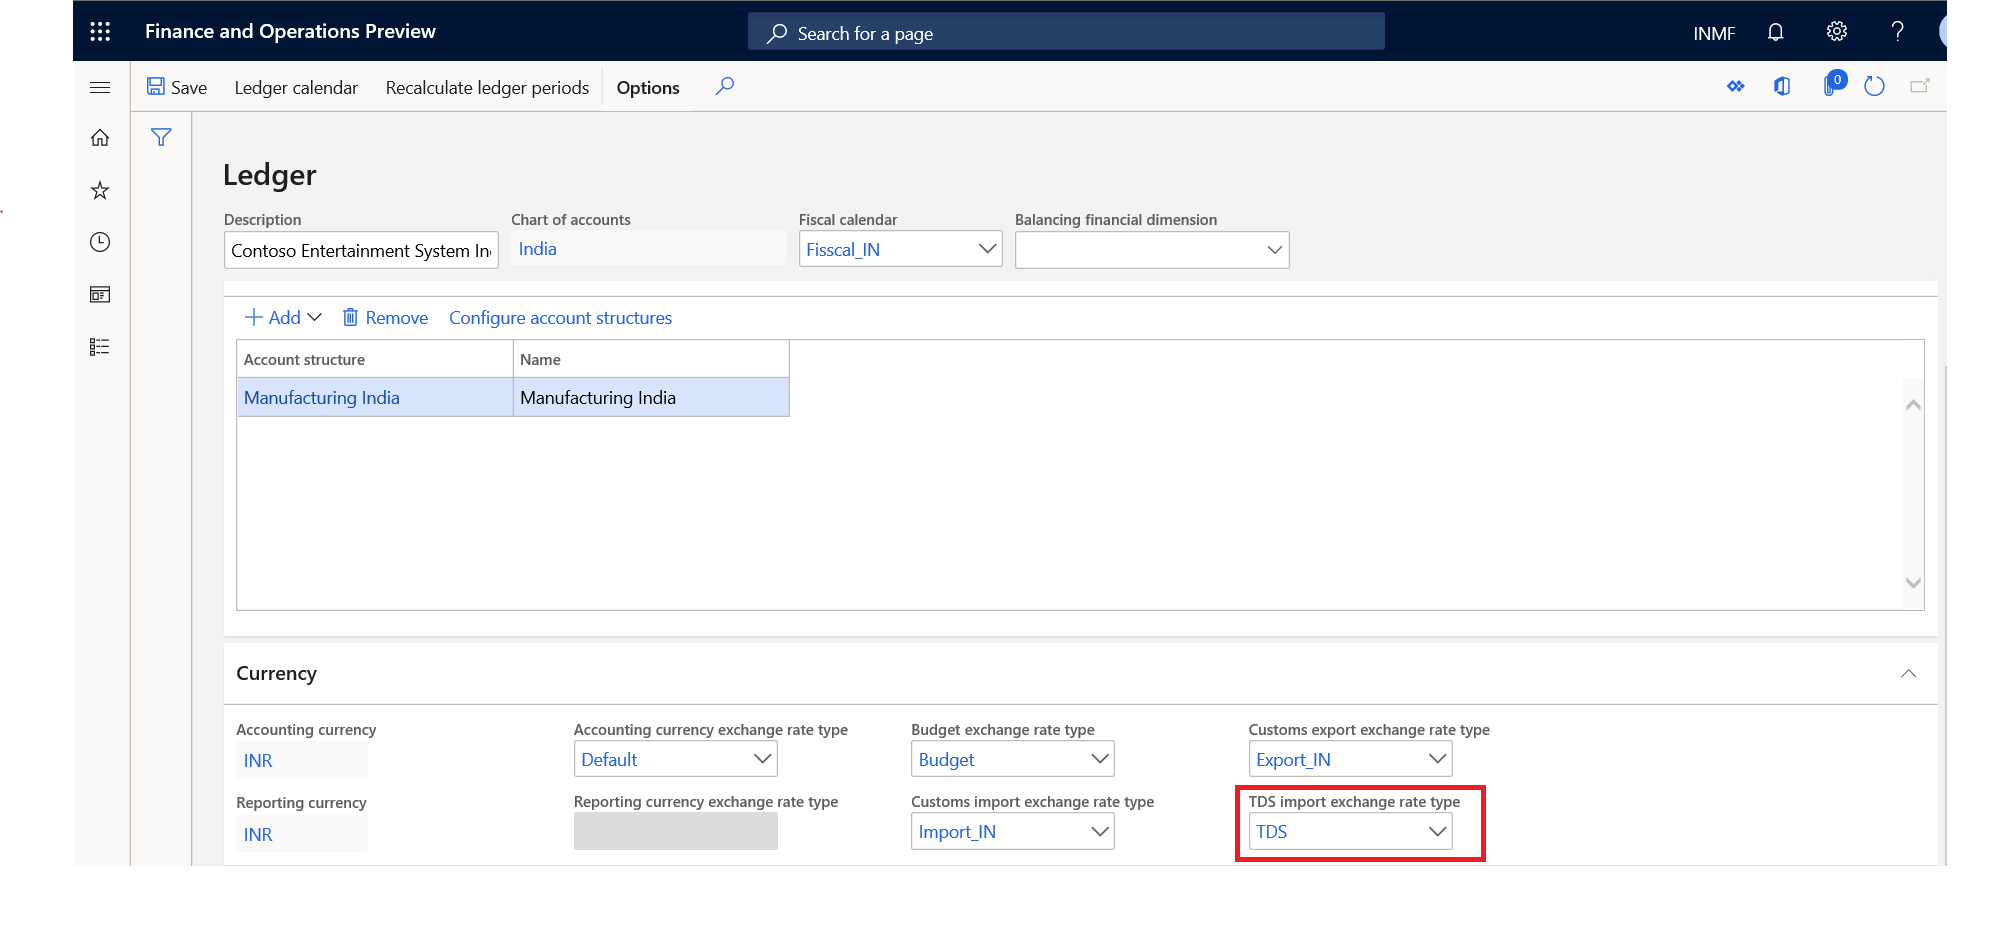This screenshot has width=1996, height=926.
Task: Click Recalculate ledger periods
Action: 487,88
